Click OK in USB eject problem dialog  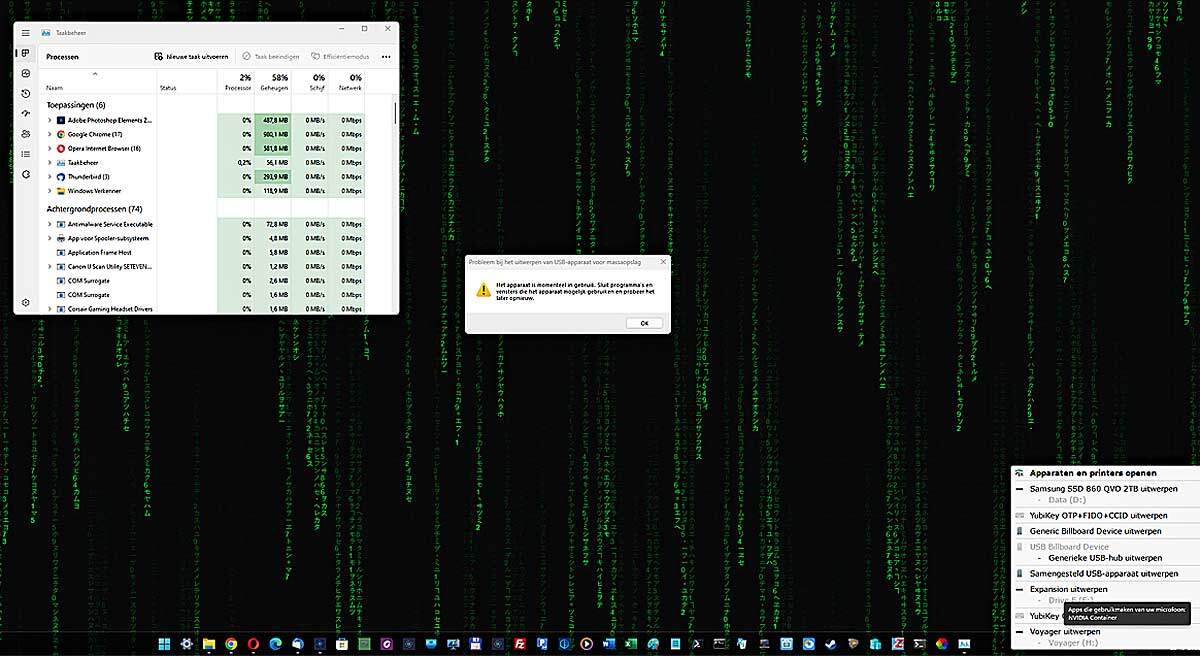point(644,323)
